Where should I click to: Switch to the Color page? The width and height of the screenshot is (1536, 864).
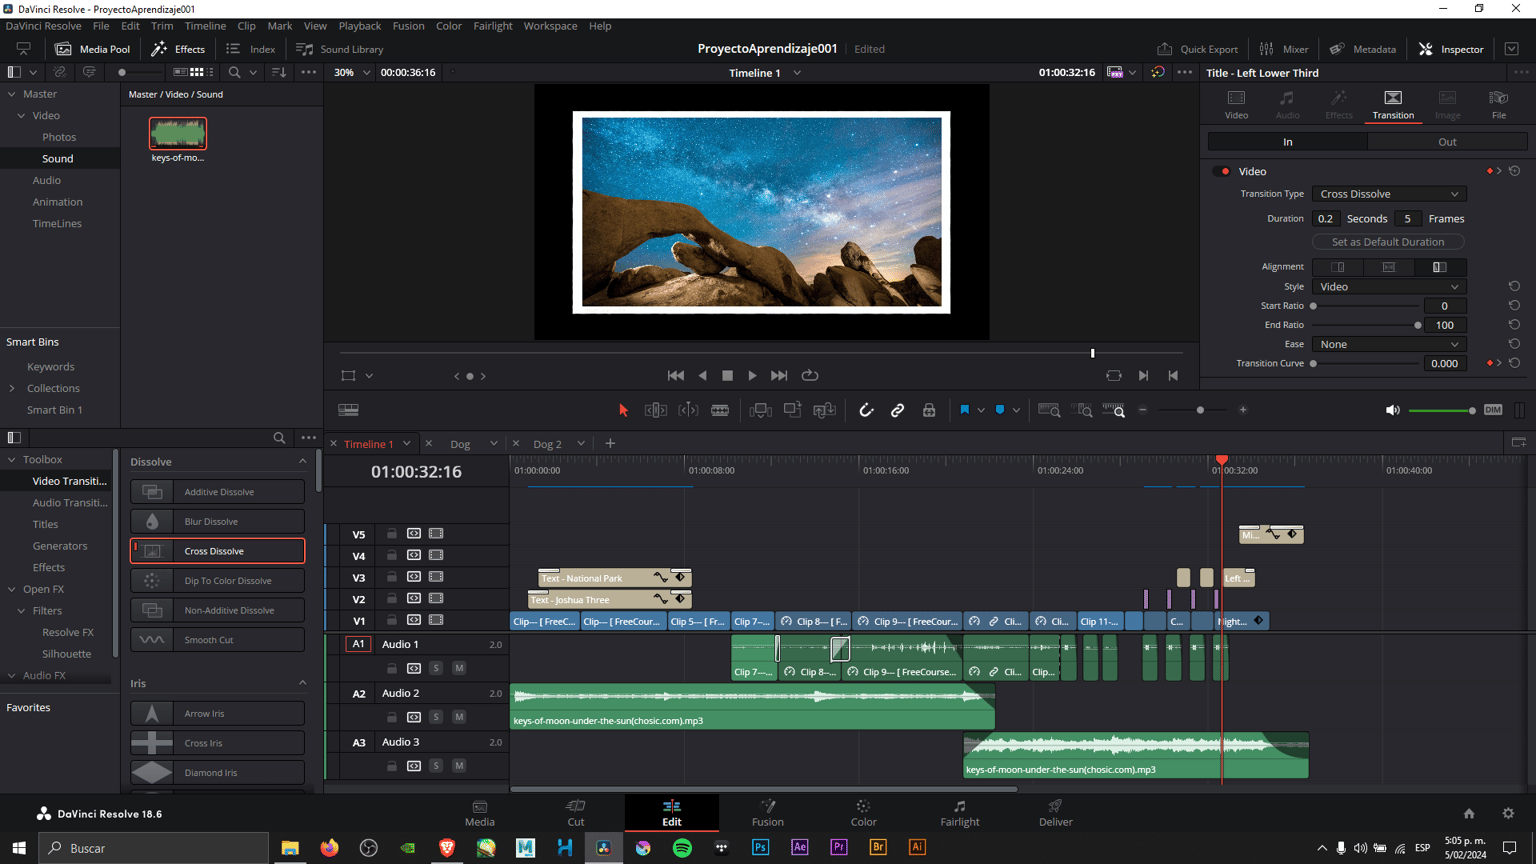[863, 813]
